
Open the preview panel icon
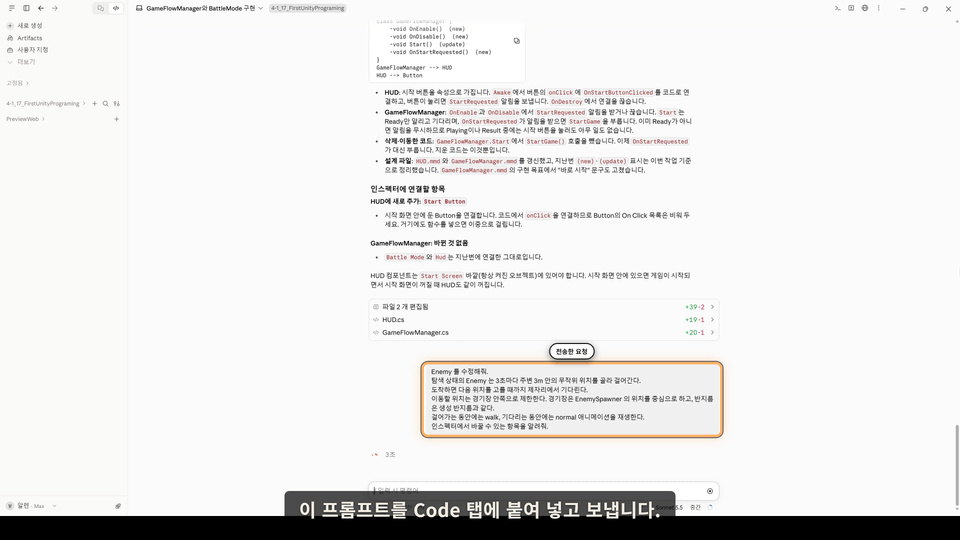pos(851,8)
